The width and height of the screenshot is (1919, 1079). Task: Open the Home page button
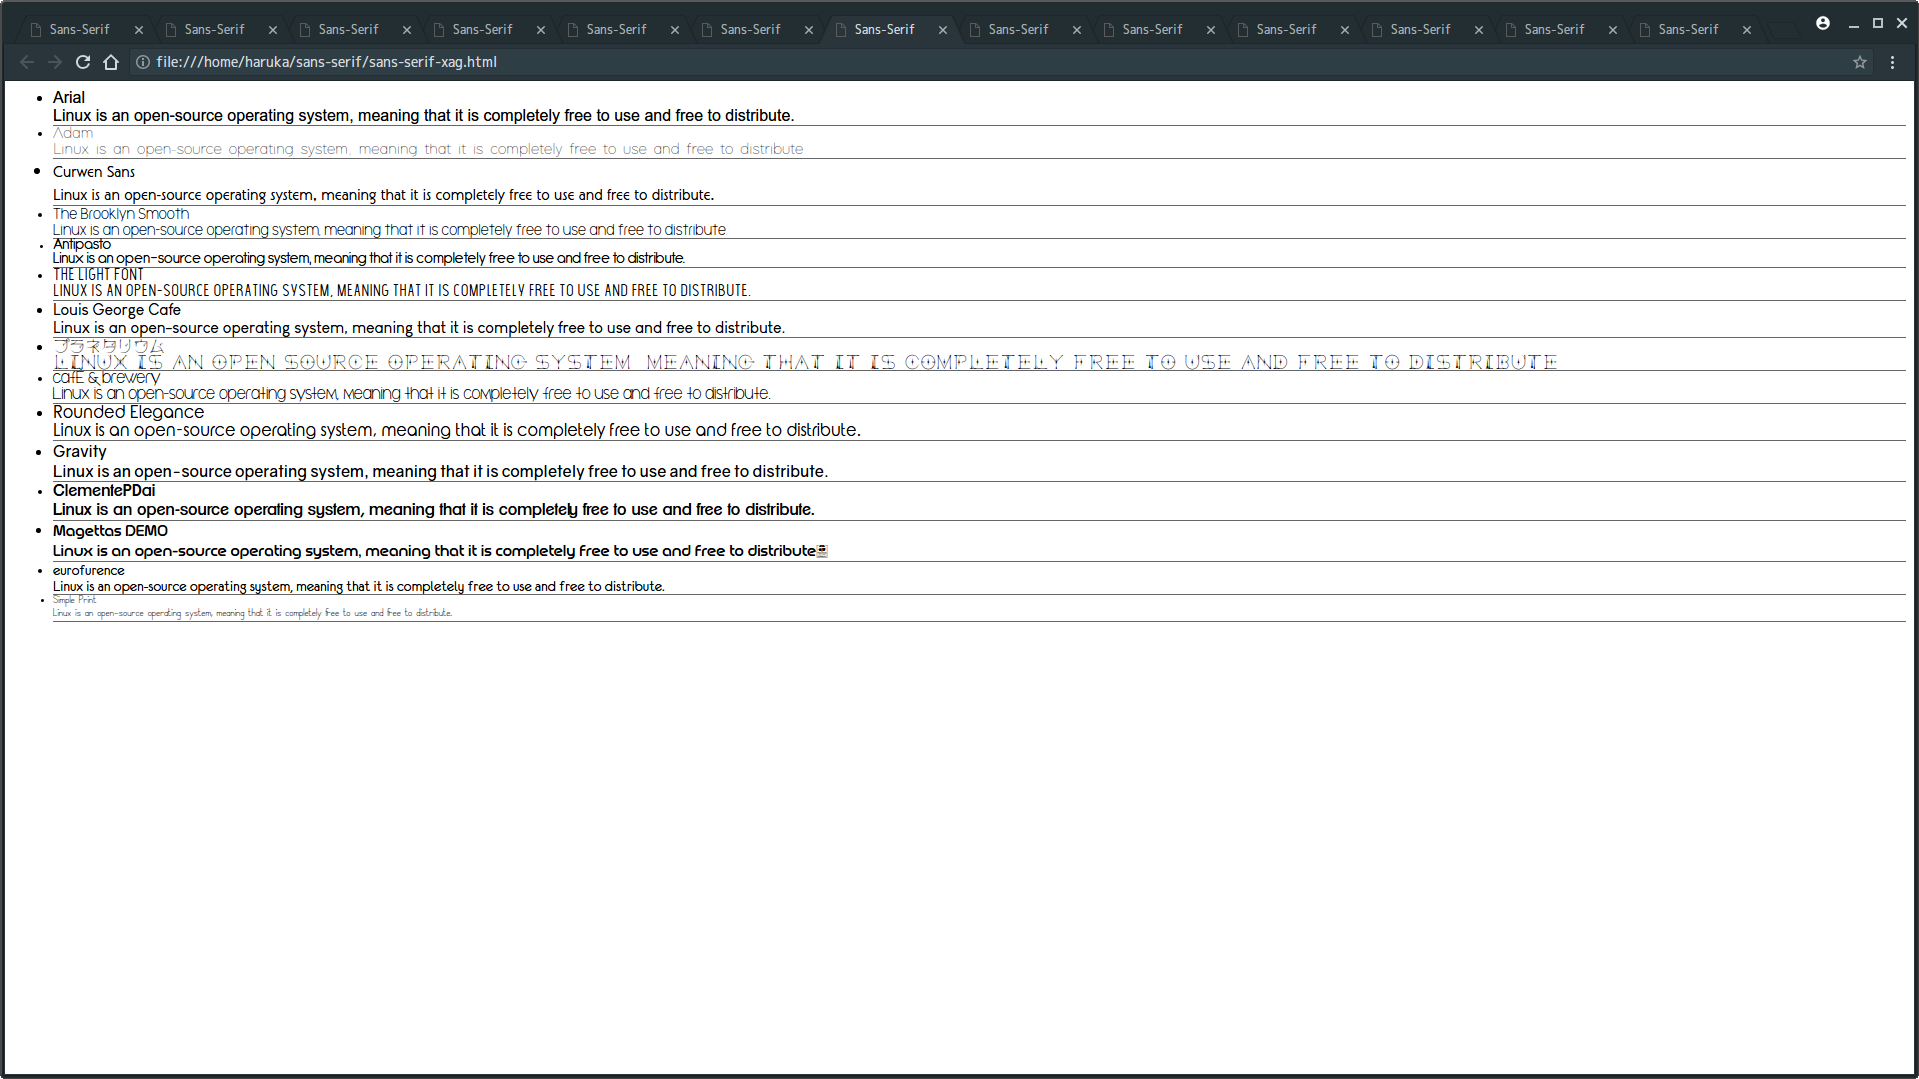(111, 62)
